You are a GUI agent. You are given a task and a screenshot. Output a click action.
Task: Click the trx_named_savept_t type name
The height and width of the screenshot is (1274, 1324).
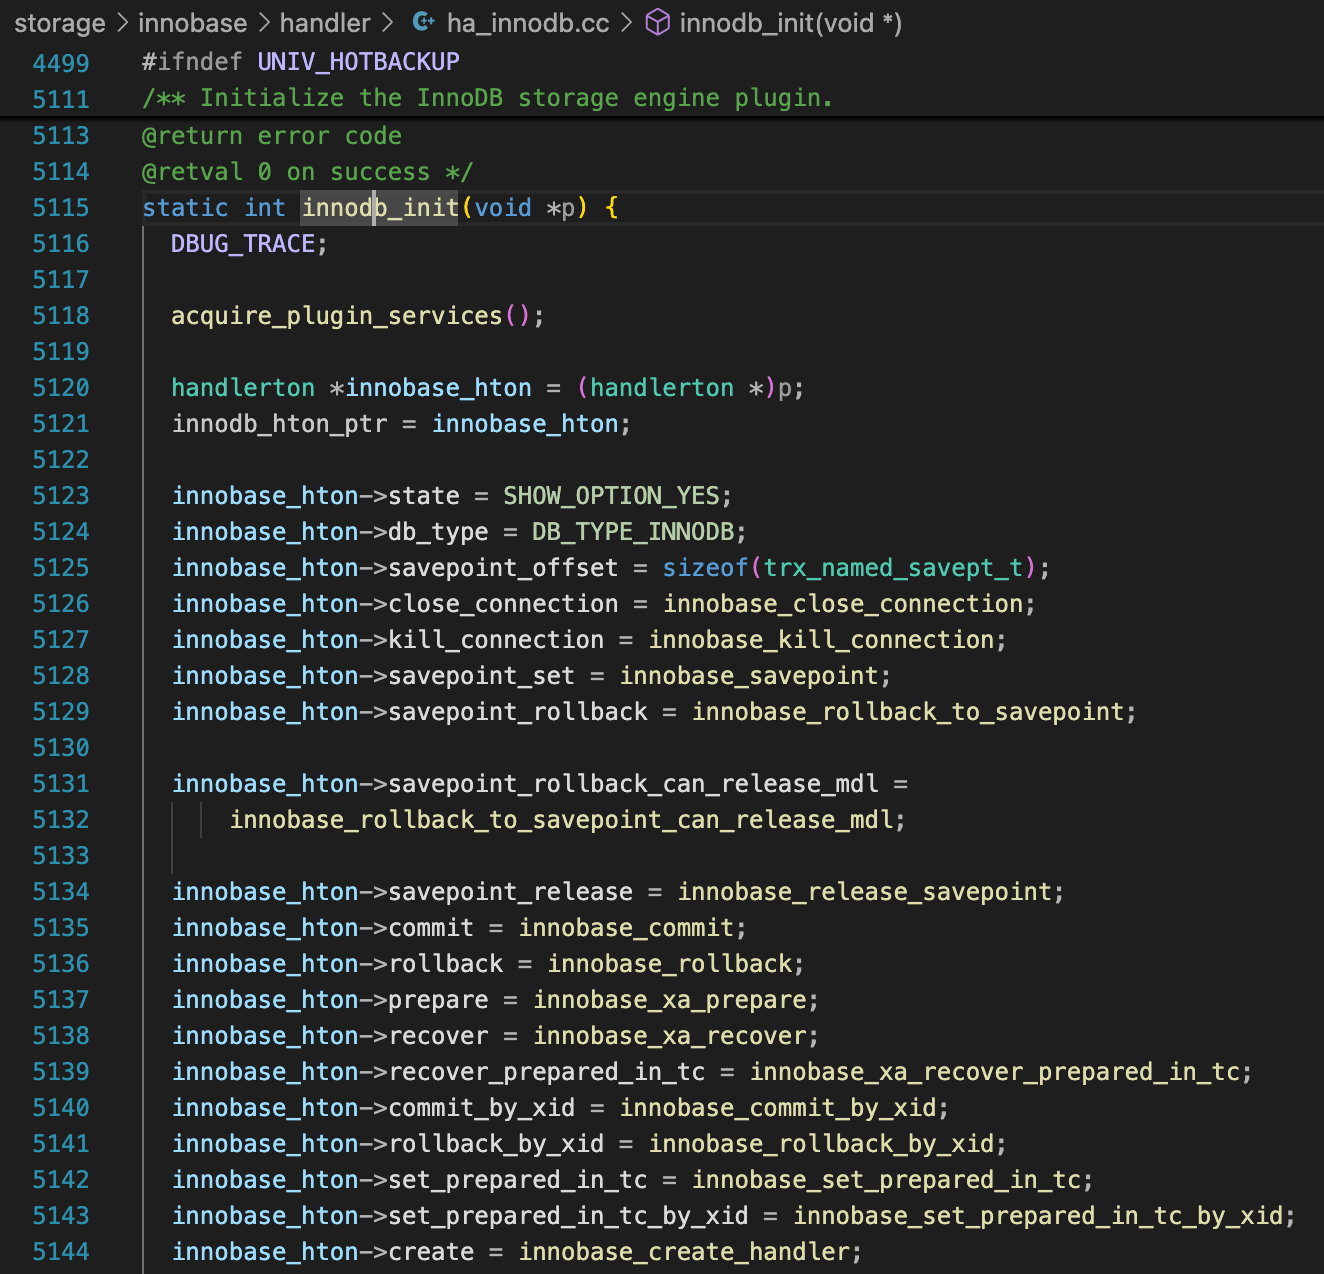[x=893, y=568]
